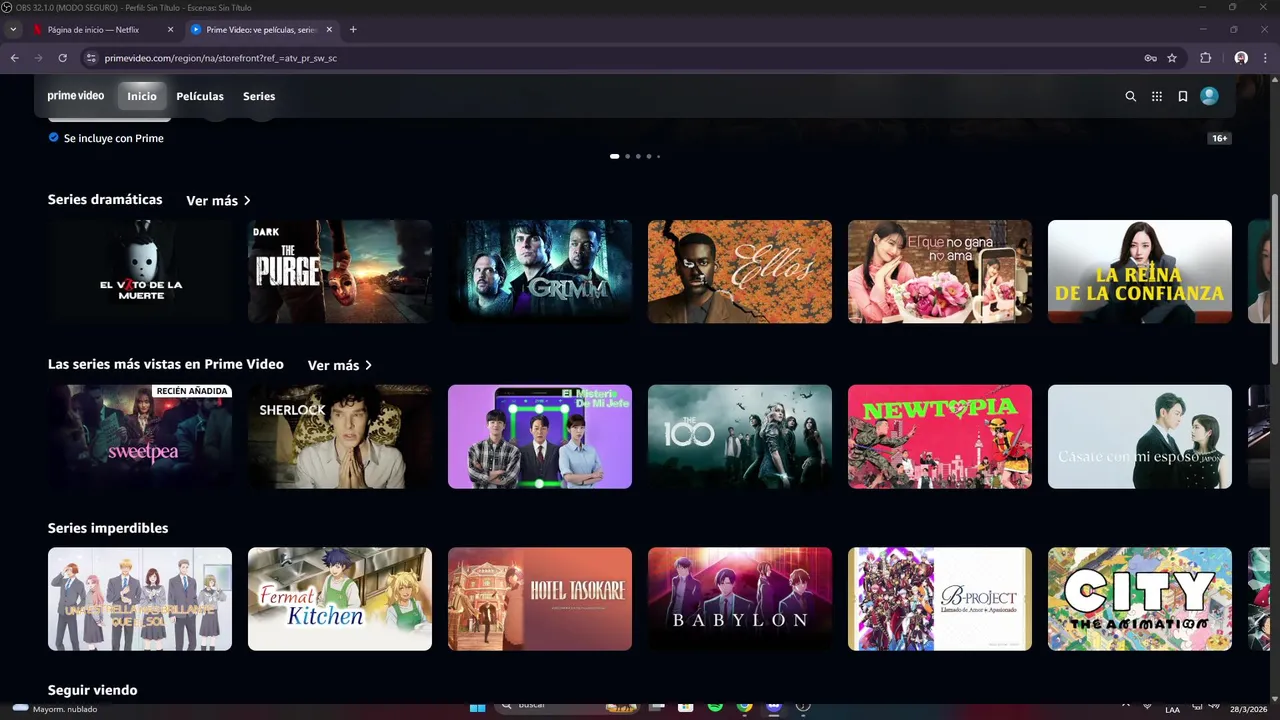Open the Windows Start button
Image resolution: width=1280 pixels, height=720 pixels.
478,707
